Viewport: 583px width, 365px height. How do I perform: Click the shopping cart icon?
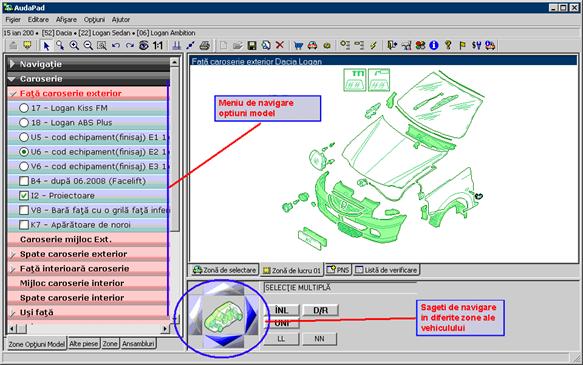(x=298, y=46)
